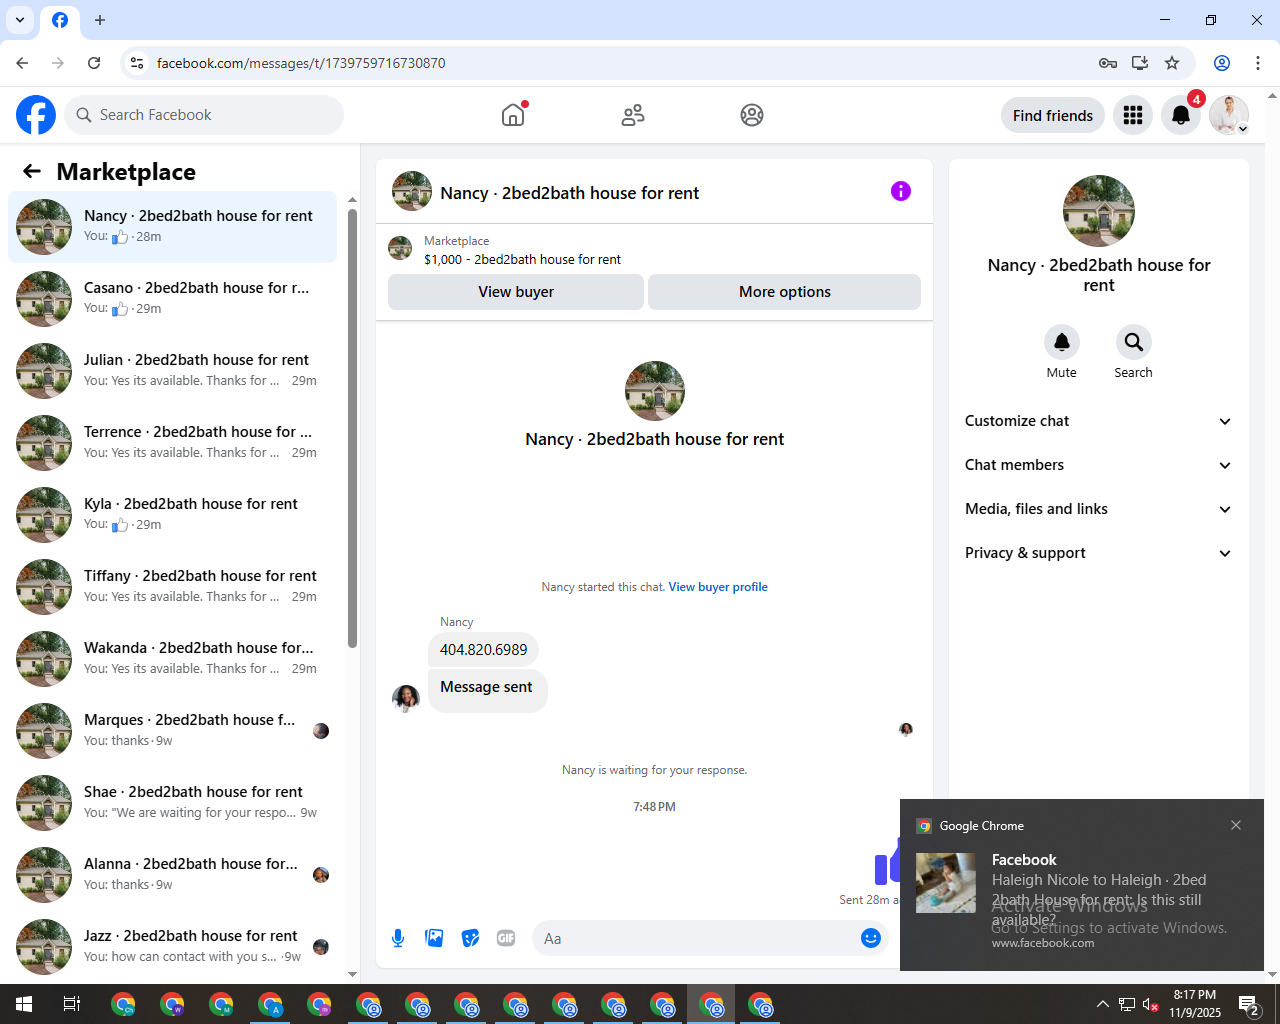Search in conversation with the magnifier icon
Image resolution: width=1280 pixels, height=1024 pixels.
[x=1134, y=342]
